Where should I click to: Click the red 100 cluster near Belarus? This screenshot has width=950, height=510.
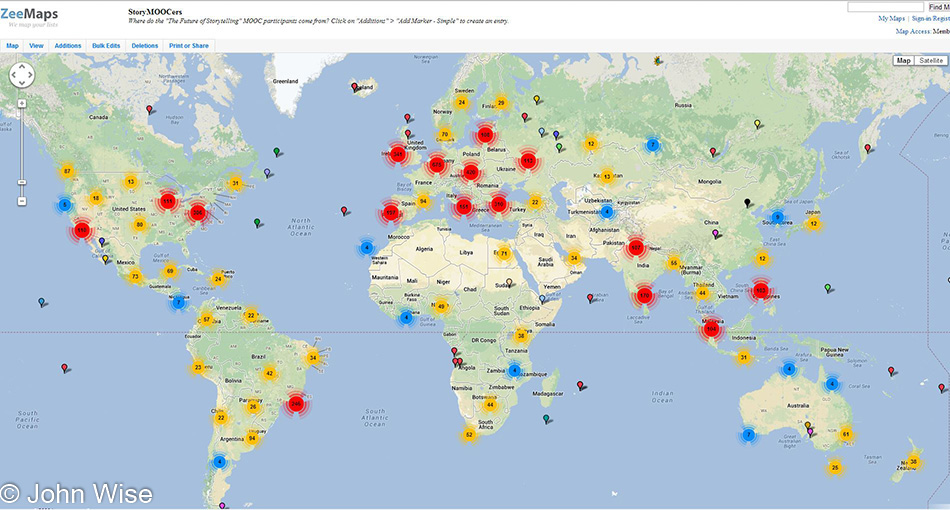(x=485, y=135)
